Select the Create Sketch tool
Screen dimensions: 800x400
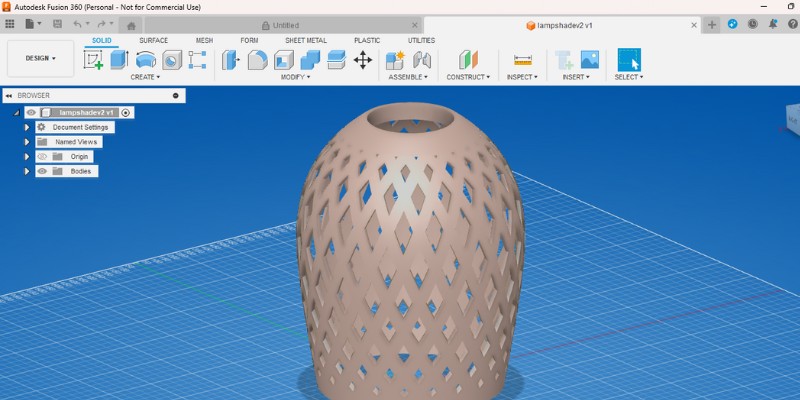click(x=93, y=60)
